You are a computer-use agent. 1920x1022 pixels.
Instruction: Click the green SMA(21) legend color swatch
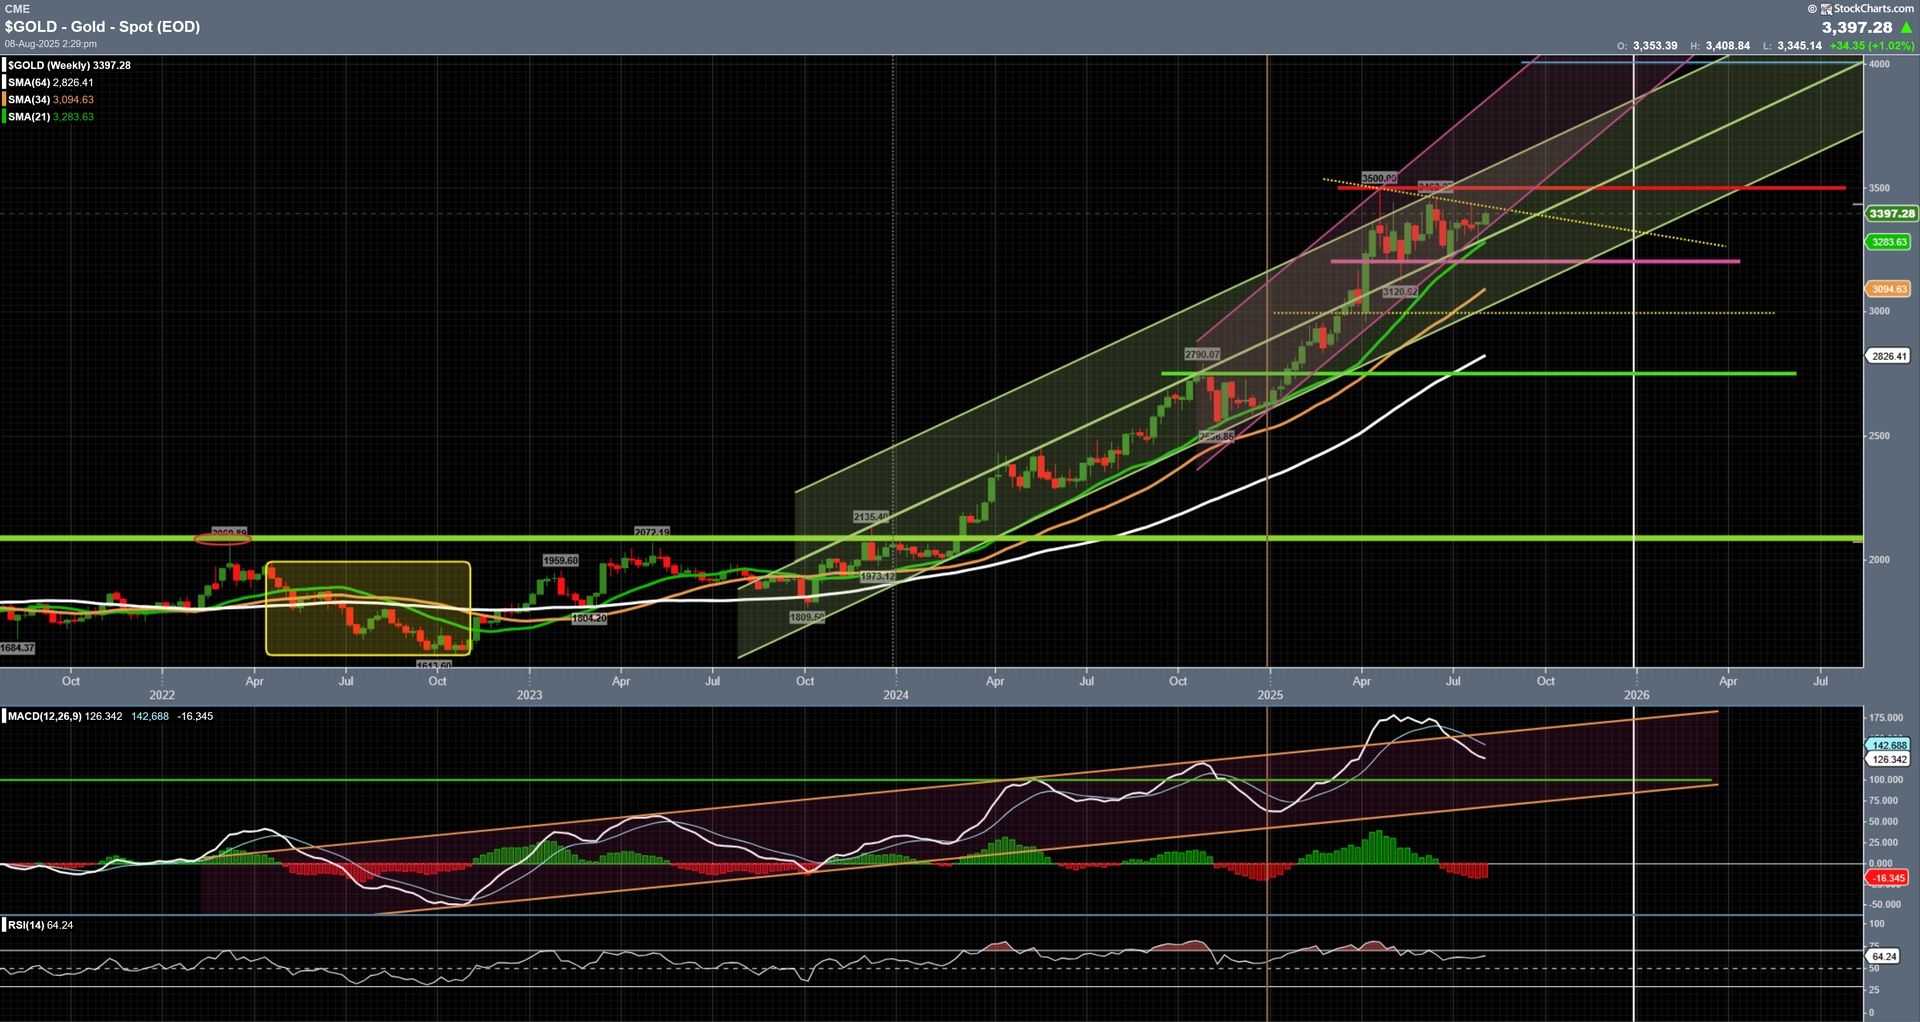coord(4,117)
